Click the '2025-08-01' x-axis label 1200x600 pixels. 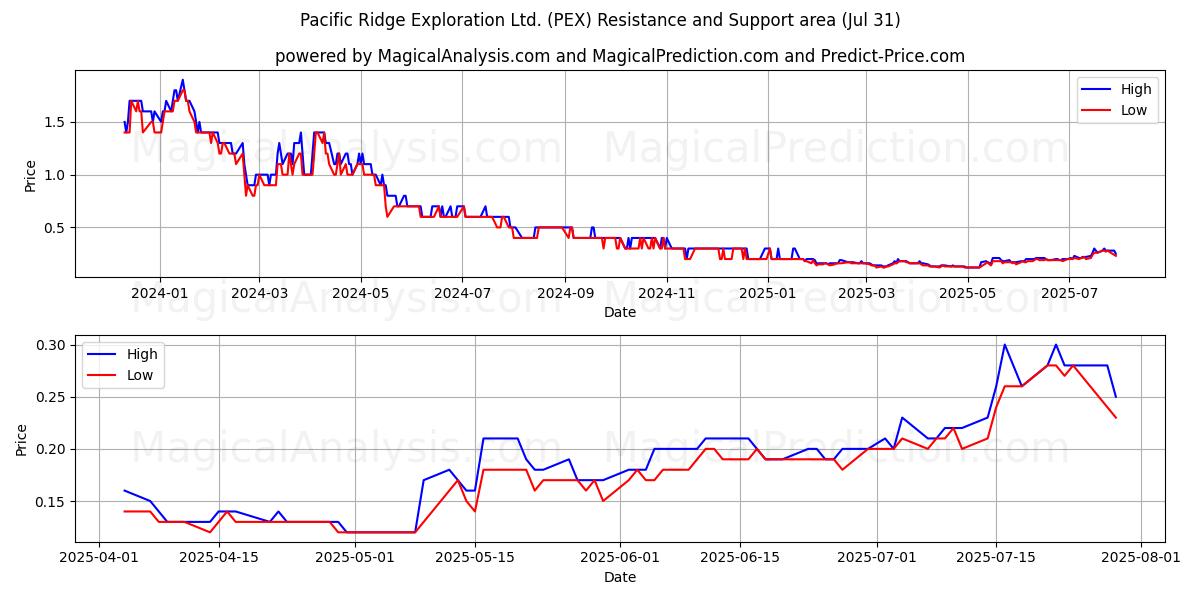coord(1142,557)
